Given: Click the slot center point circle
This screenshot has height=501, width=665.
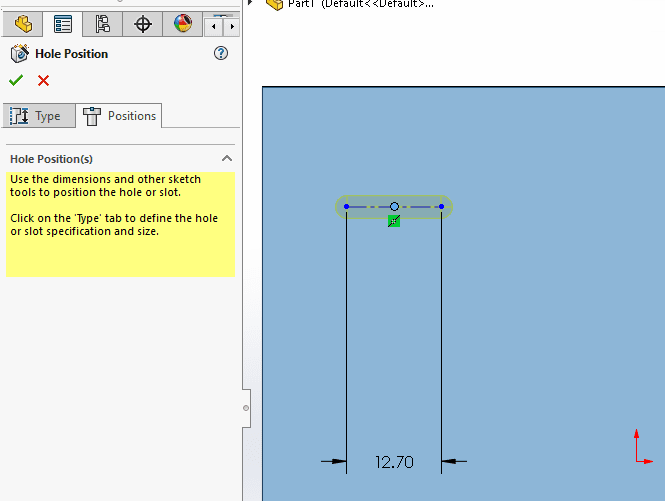Looking at the screenshot, I should pyautogui.click(x=394, y=207).
